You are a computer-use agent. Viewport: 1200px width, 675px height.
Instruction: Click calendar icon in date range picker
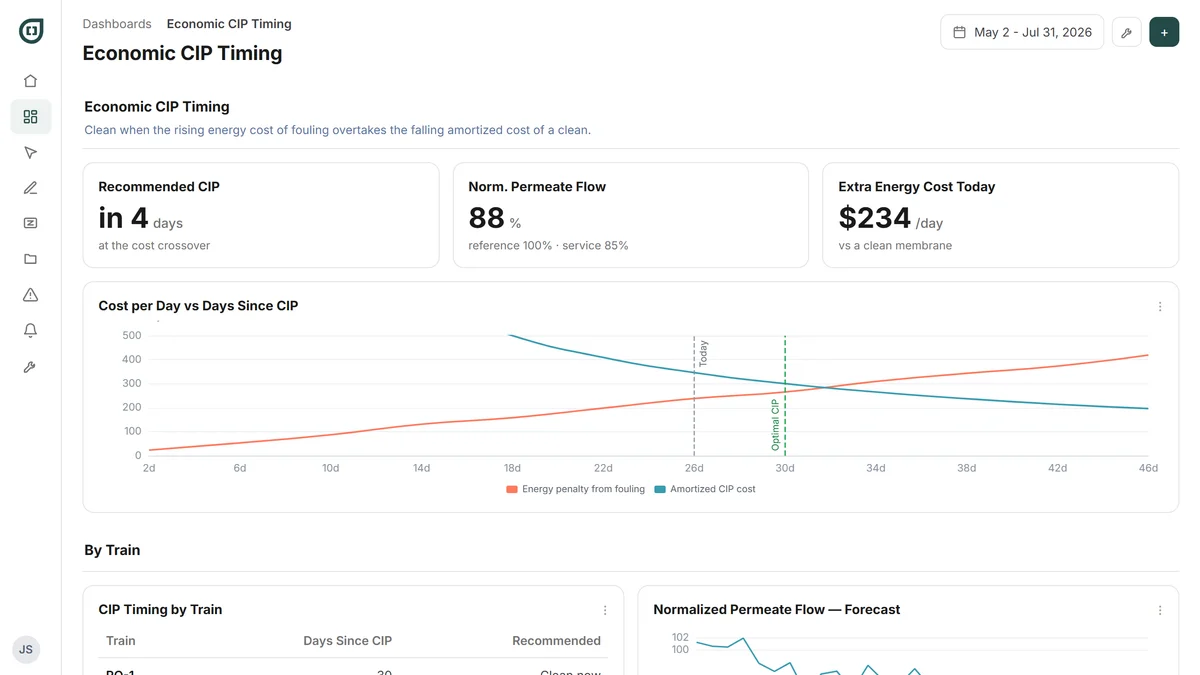(959, 32)
